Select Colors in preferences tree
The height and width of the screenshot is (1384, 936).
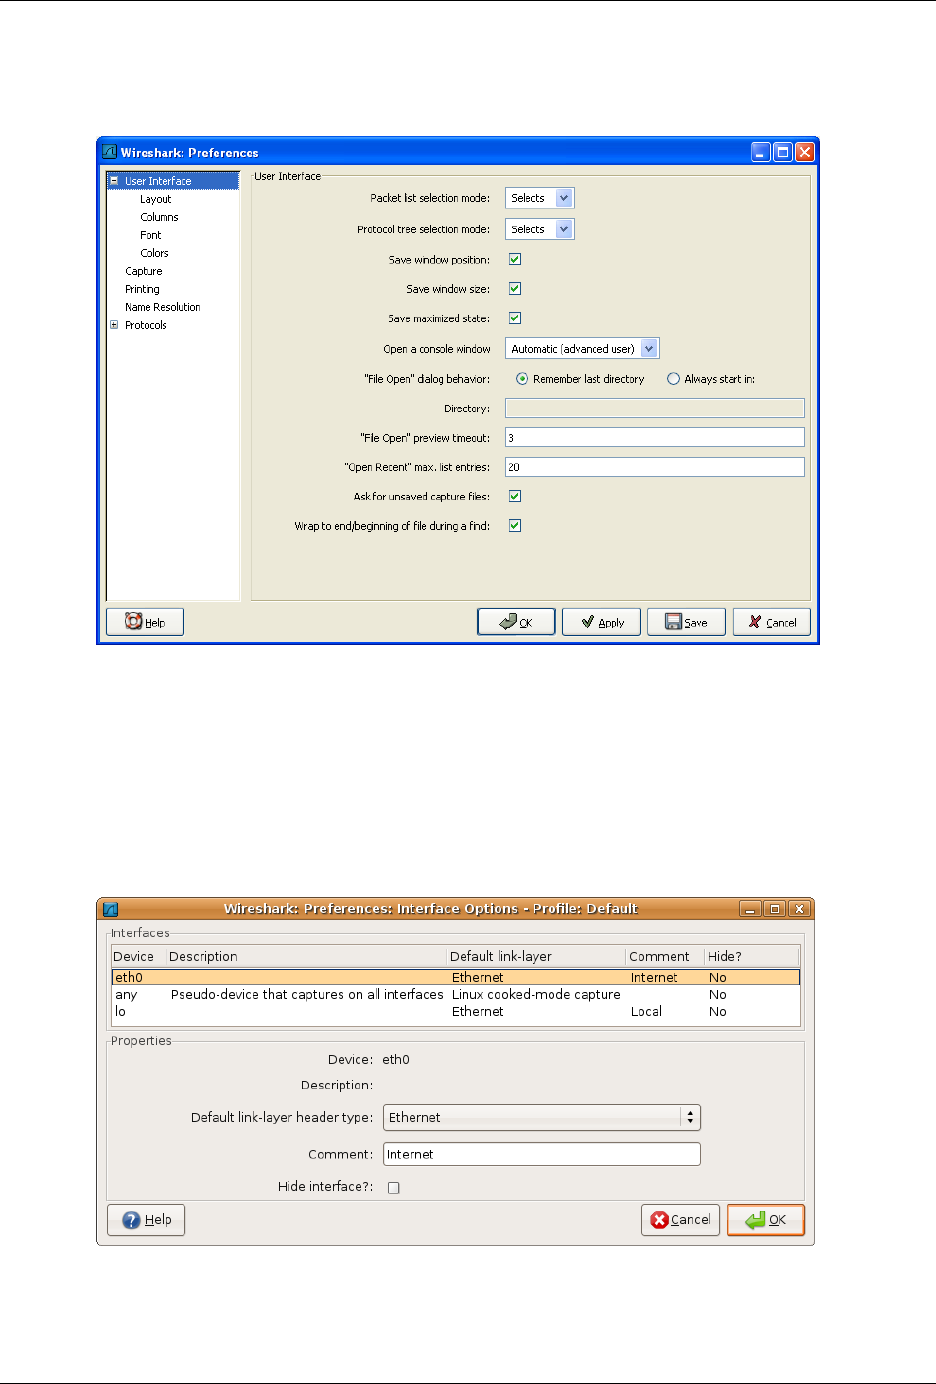[155, 253]
